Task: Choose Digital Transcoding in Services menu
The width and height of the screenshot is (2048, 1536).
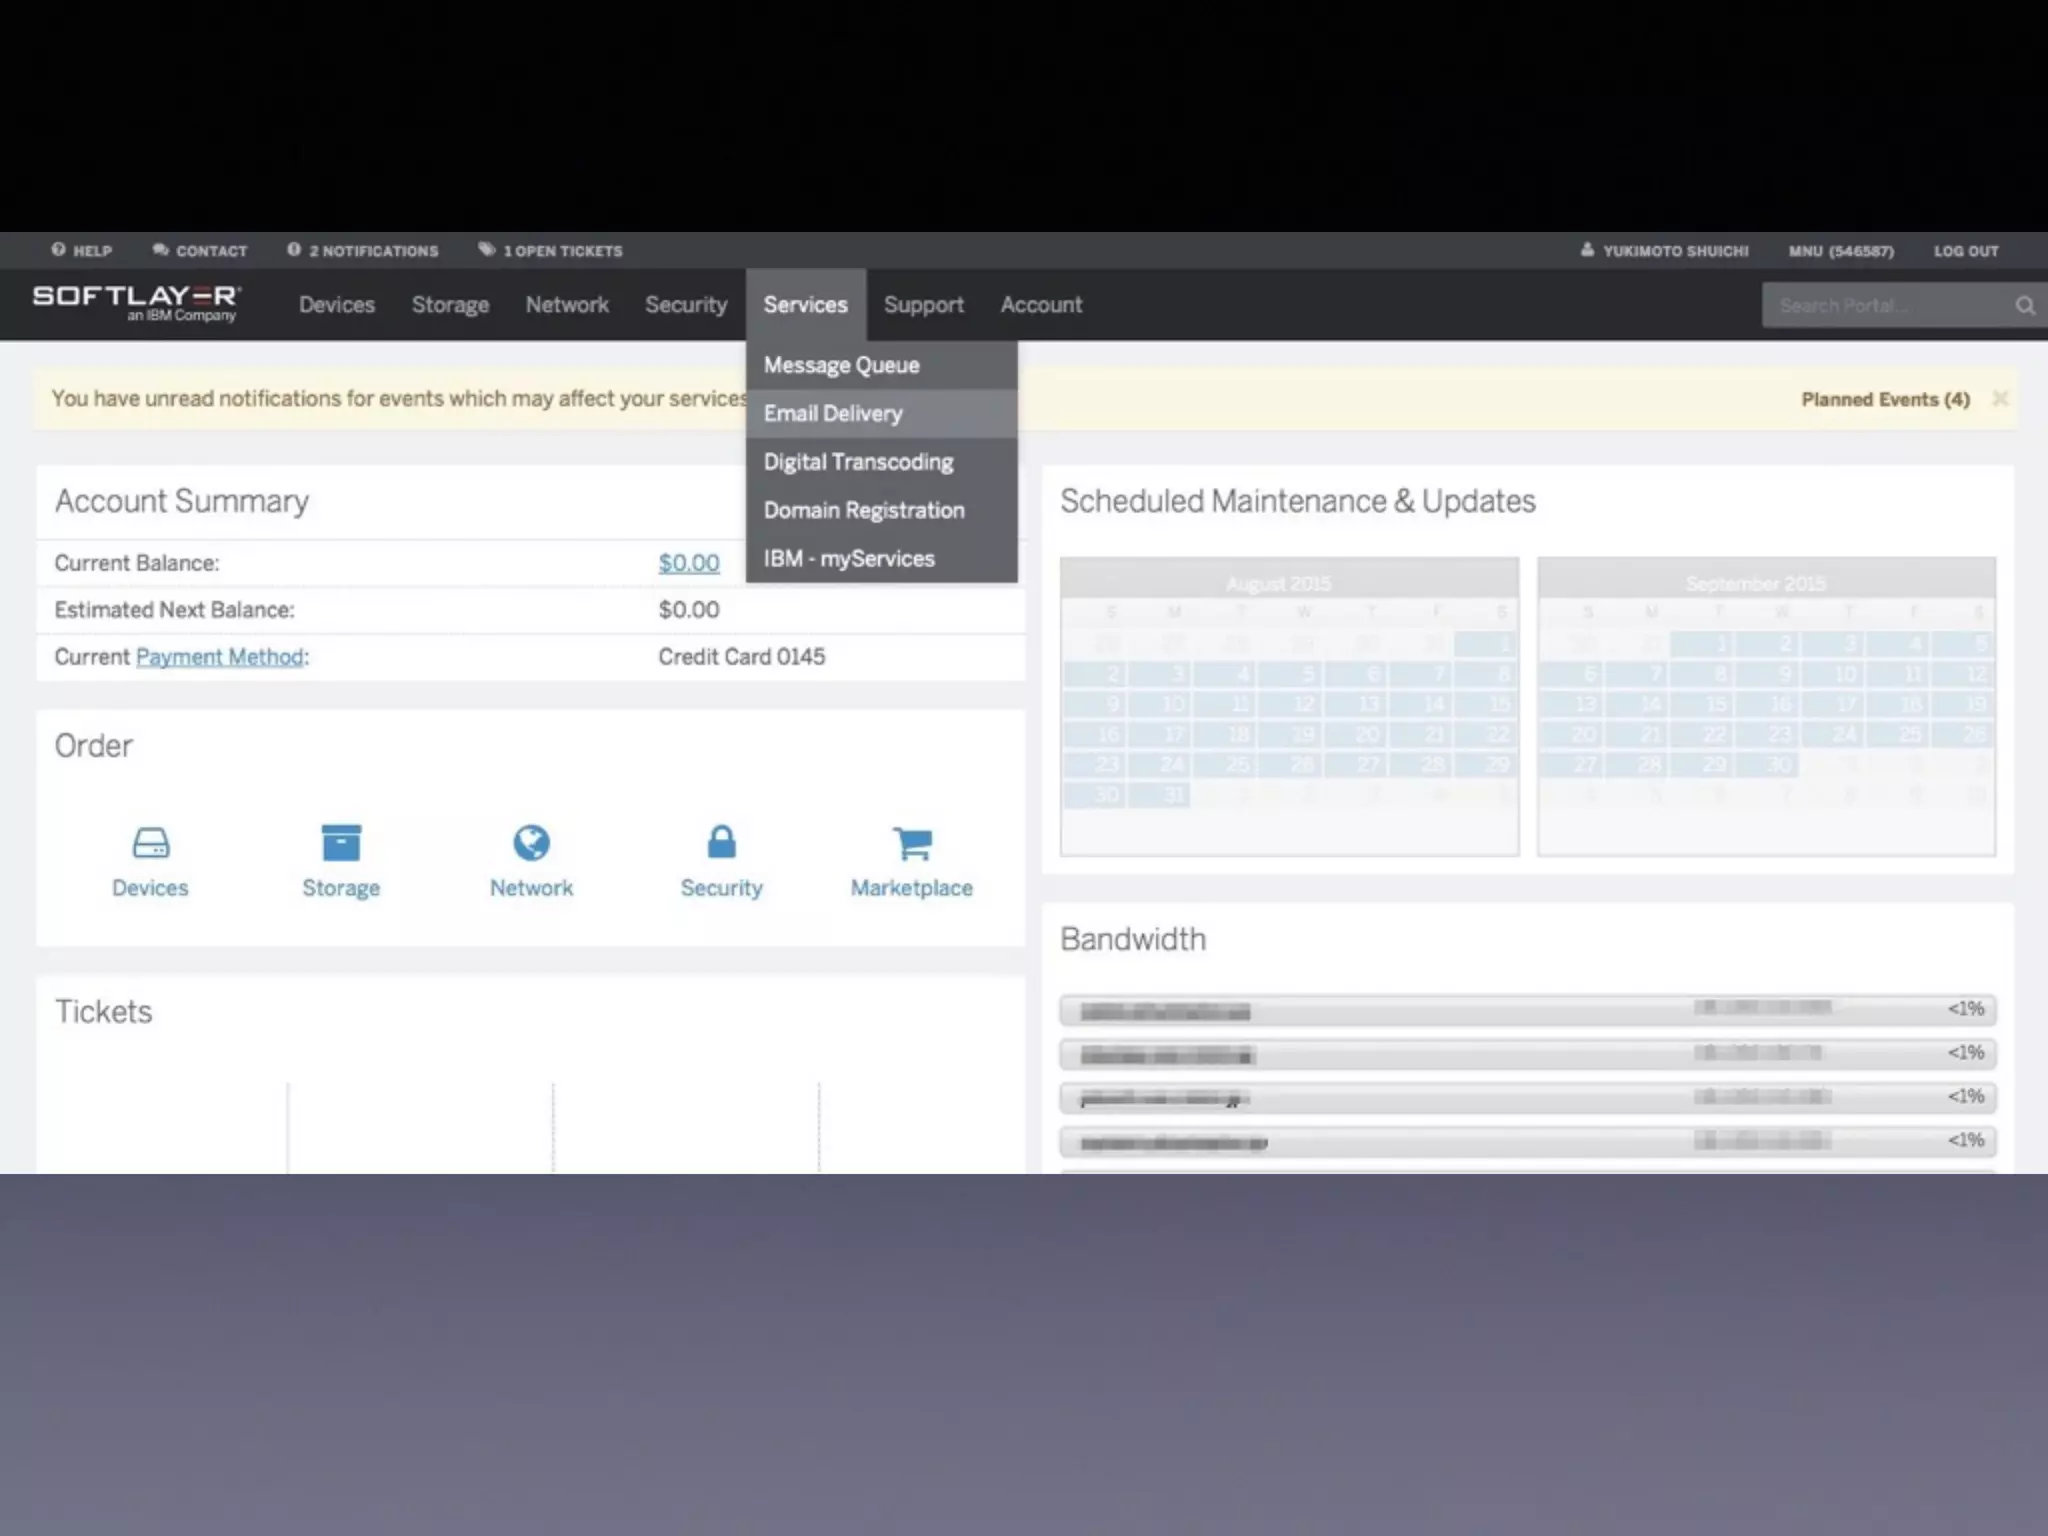Action: point(882,462)
